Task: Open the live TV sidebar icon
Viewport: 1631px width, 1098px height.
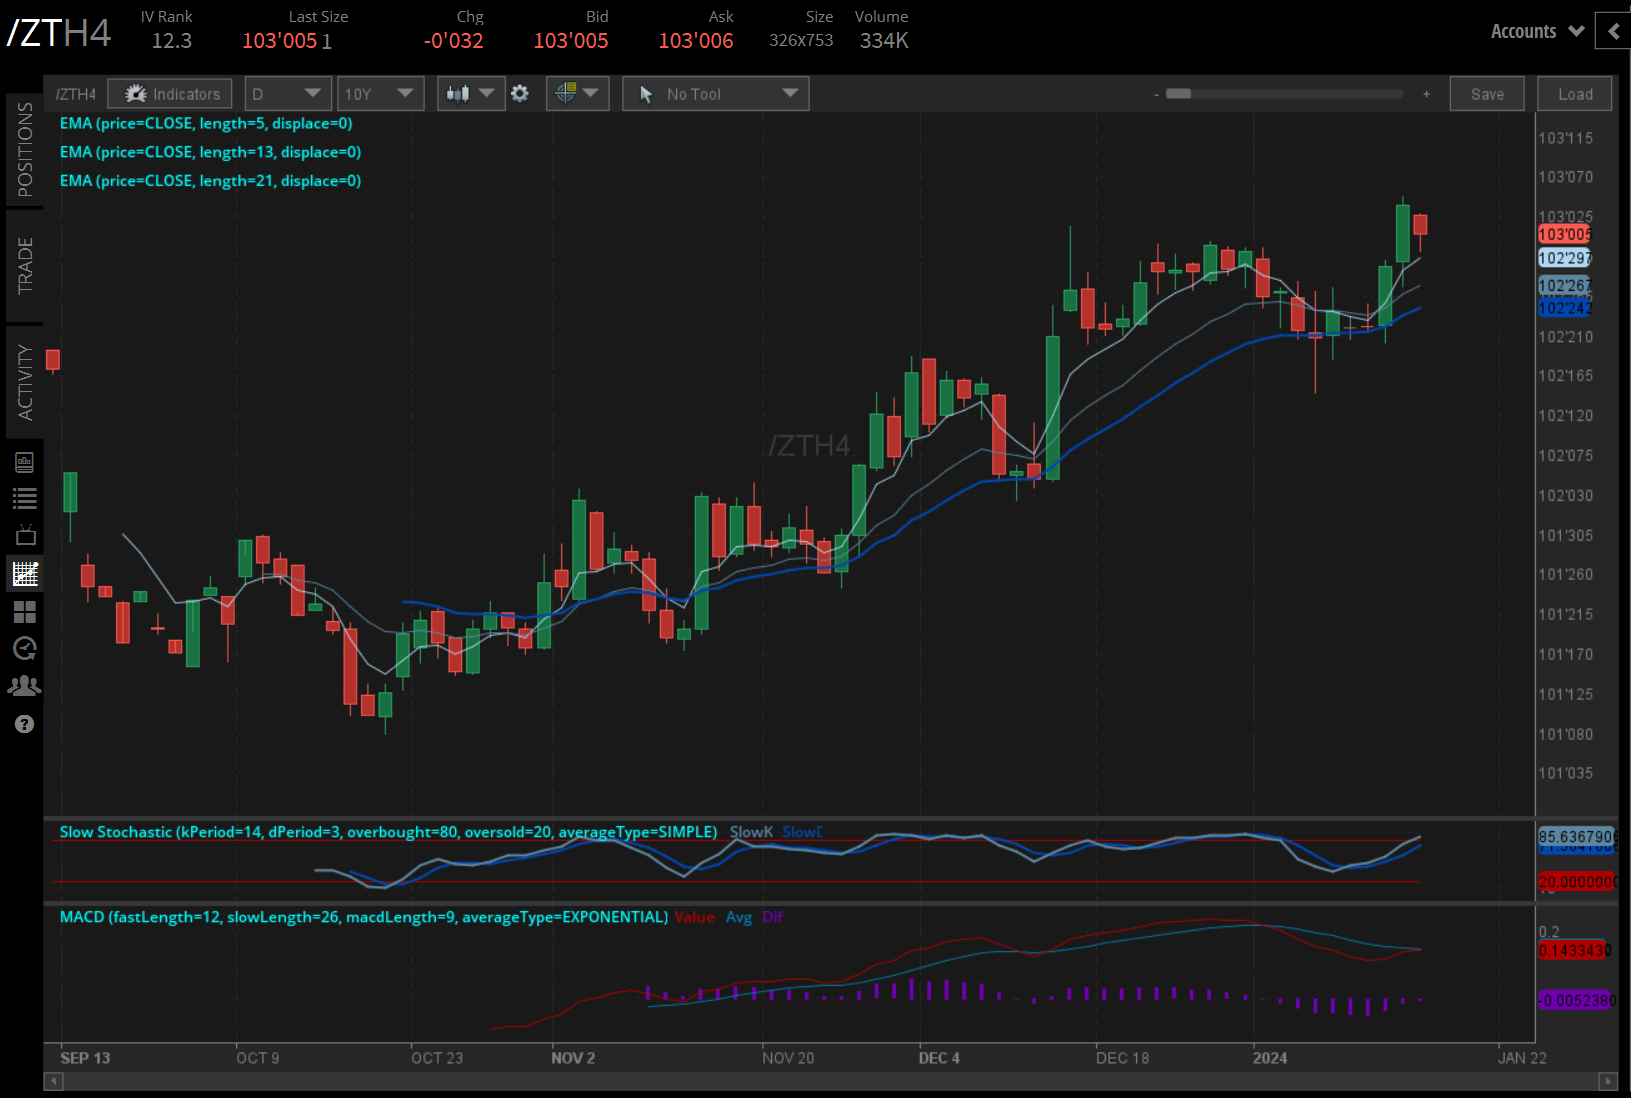Action: pyautogui.click(x=25, y=535)
